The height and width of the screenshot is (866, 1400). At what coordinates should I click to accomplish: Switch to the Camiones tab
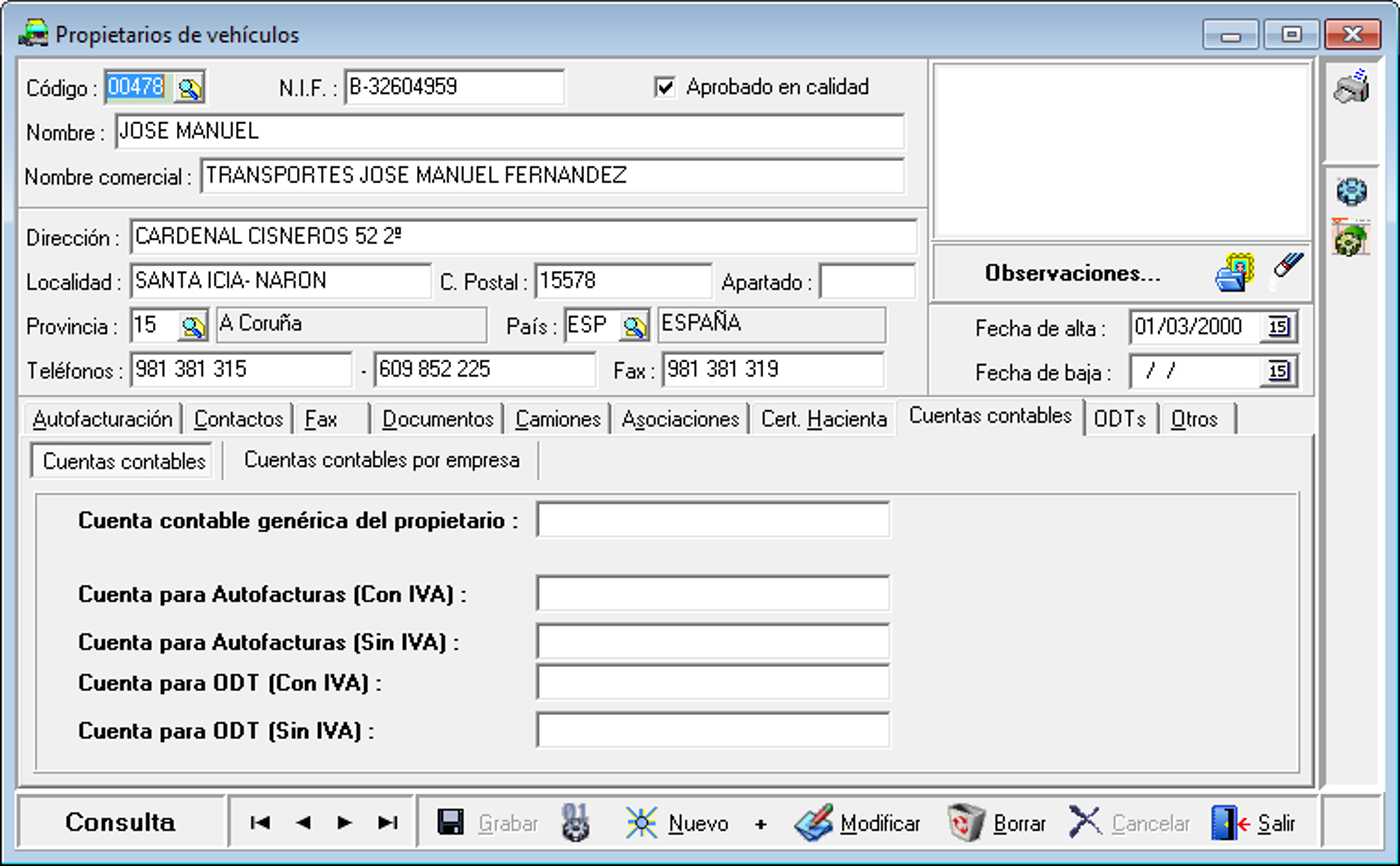558,419
